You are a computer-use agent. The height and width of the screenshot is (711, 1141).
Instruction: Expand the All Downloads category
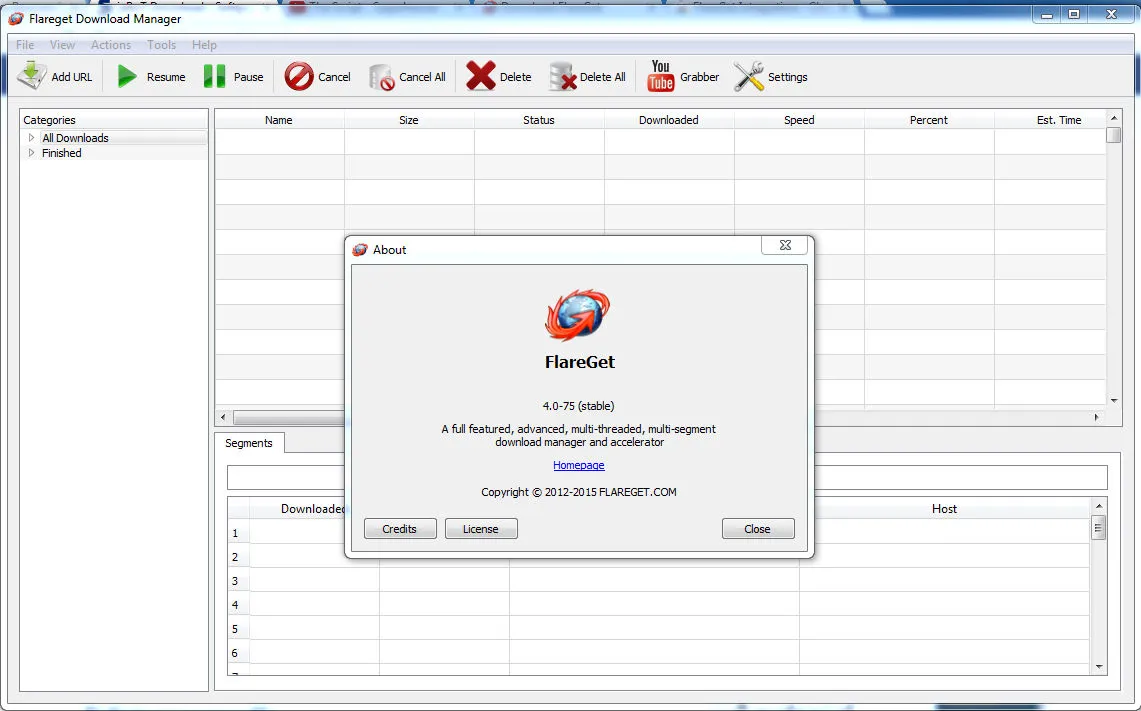coord(31,138)
